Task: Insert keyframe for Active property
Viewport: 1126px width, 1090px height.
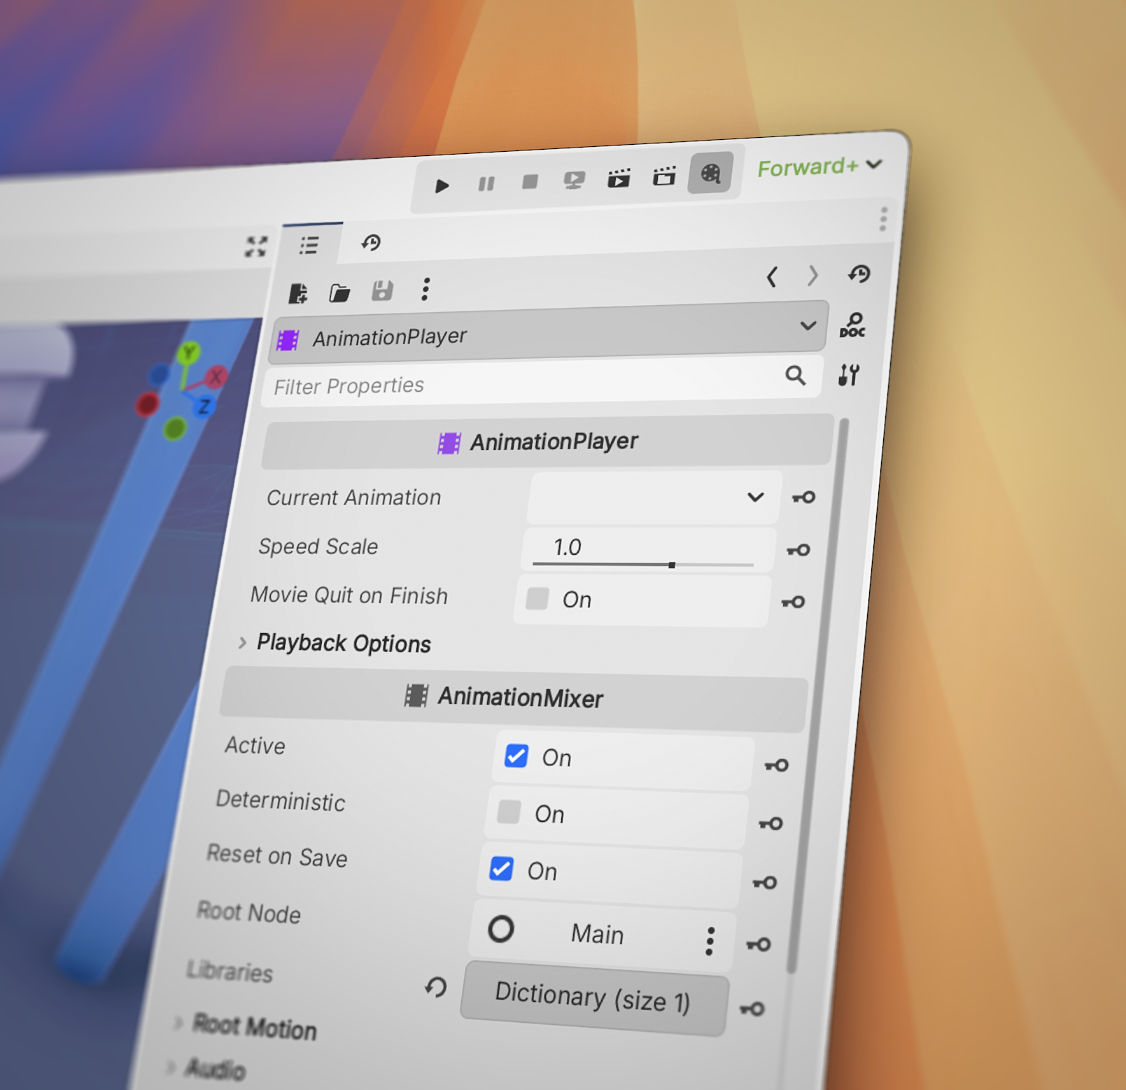Action: click(x=776, y=765)
